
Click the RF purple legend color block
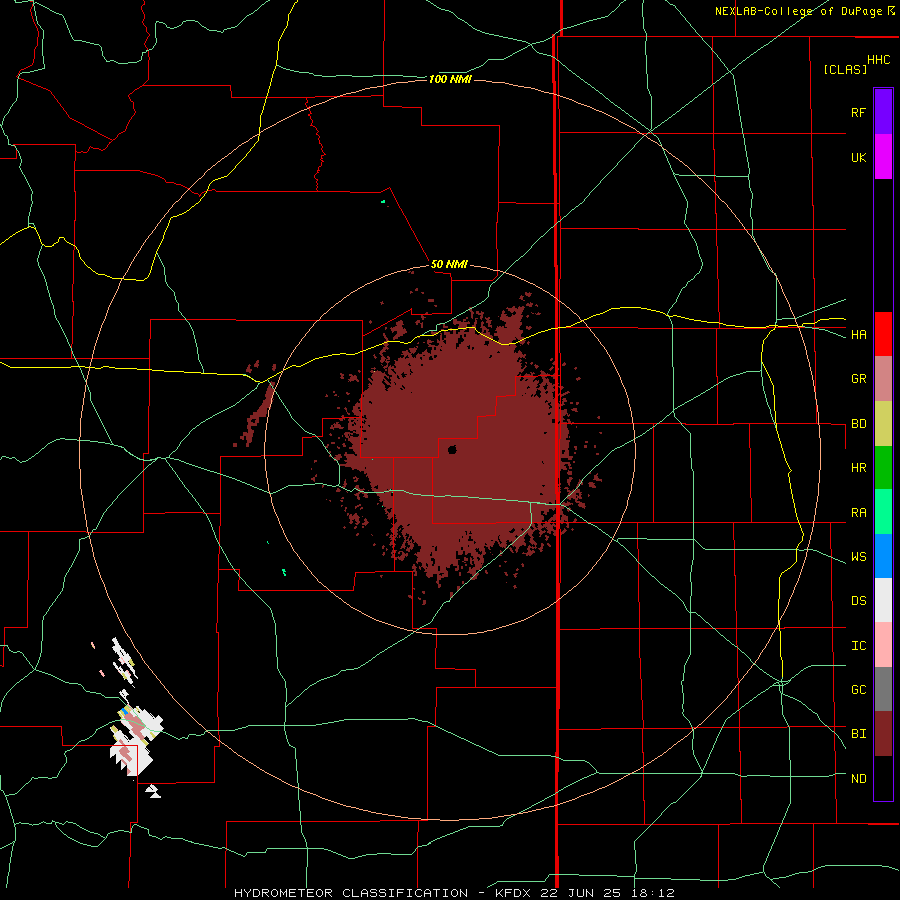coord(883,112)
